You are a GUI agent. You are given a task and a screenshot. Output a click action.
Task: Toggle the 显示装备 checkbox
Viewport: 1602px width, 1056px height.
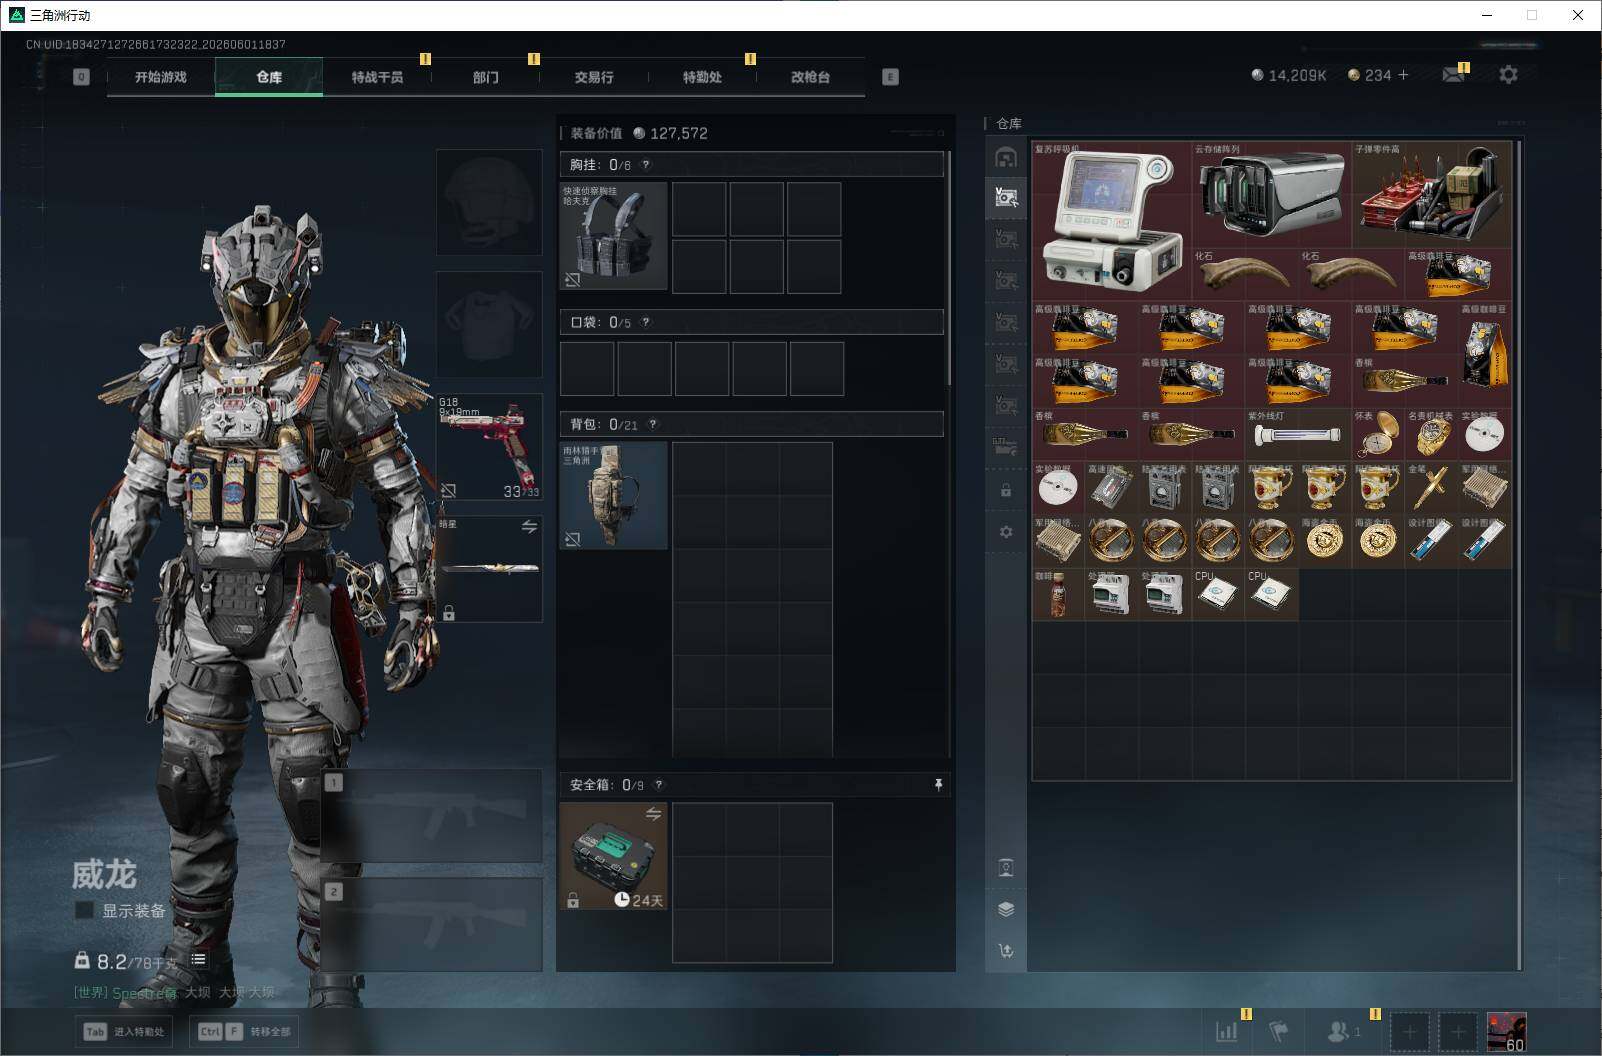(x=84, y=910)
